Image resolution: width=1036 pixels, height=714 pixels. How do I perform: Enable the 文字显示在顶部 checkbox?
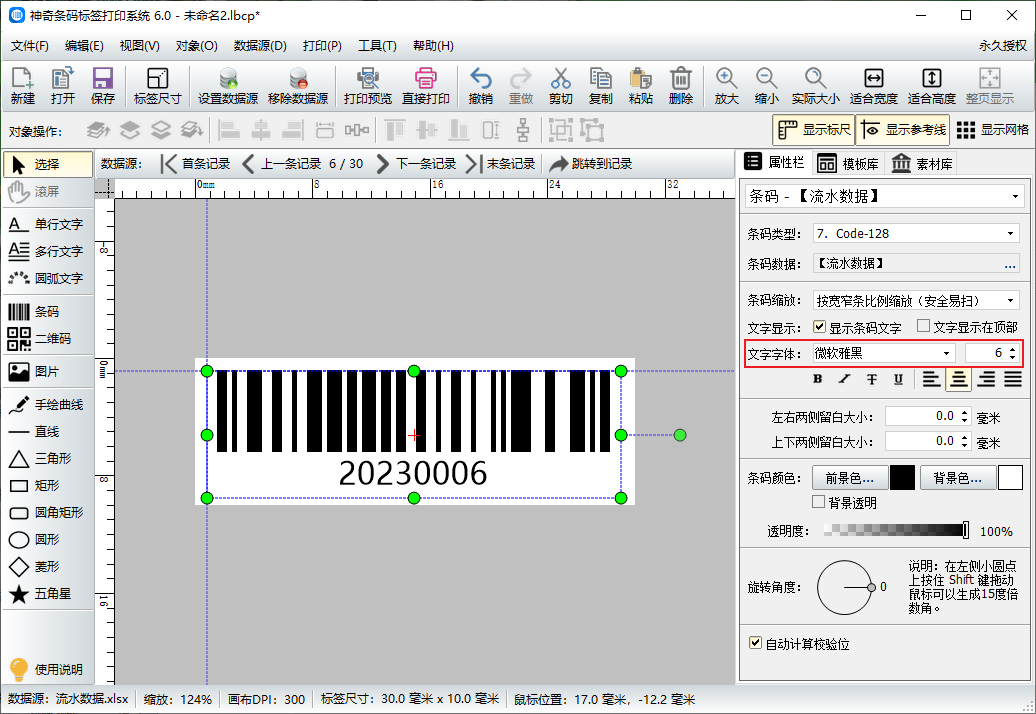point(924,326)
